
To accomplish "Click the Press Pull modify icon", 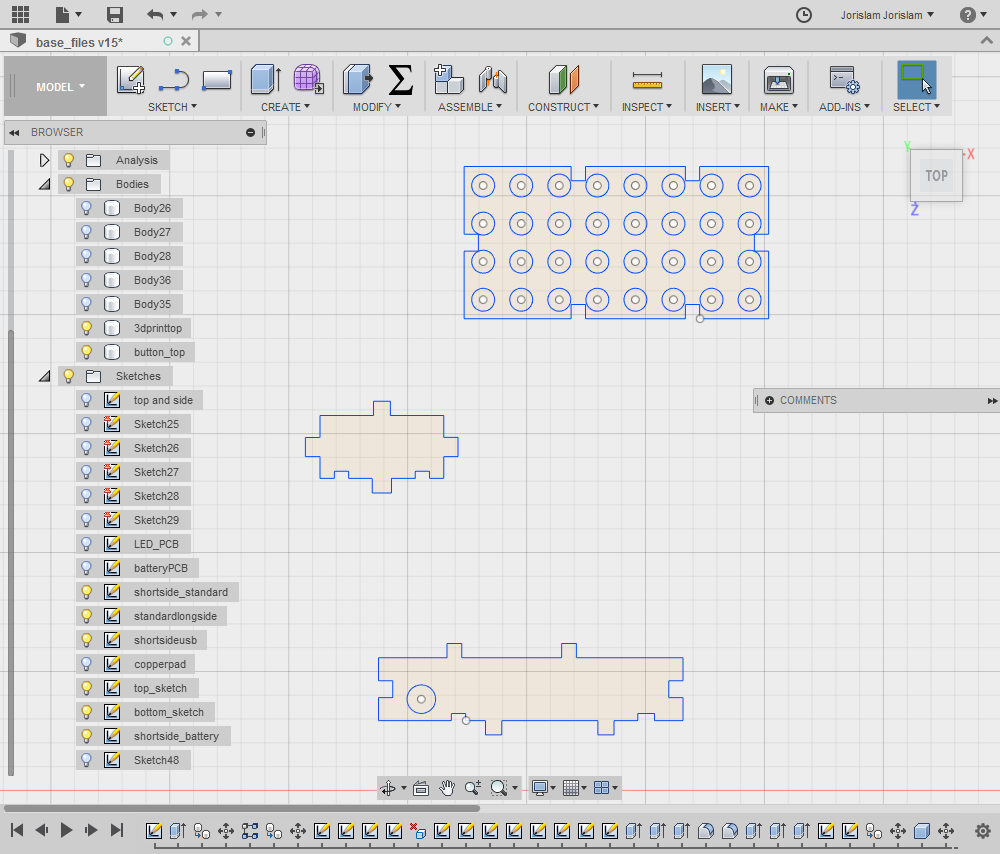I will pos(358,80).
